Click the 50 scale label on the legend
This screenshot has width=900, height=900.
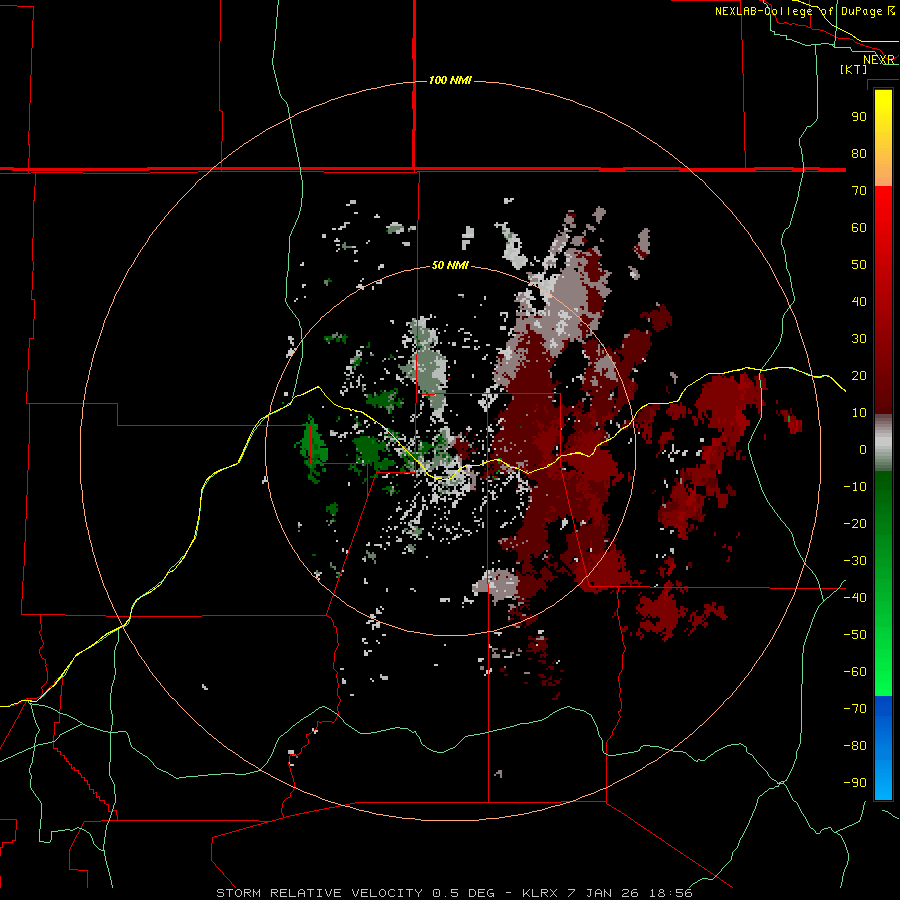point(859,265)
